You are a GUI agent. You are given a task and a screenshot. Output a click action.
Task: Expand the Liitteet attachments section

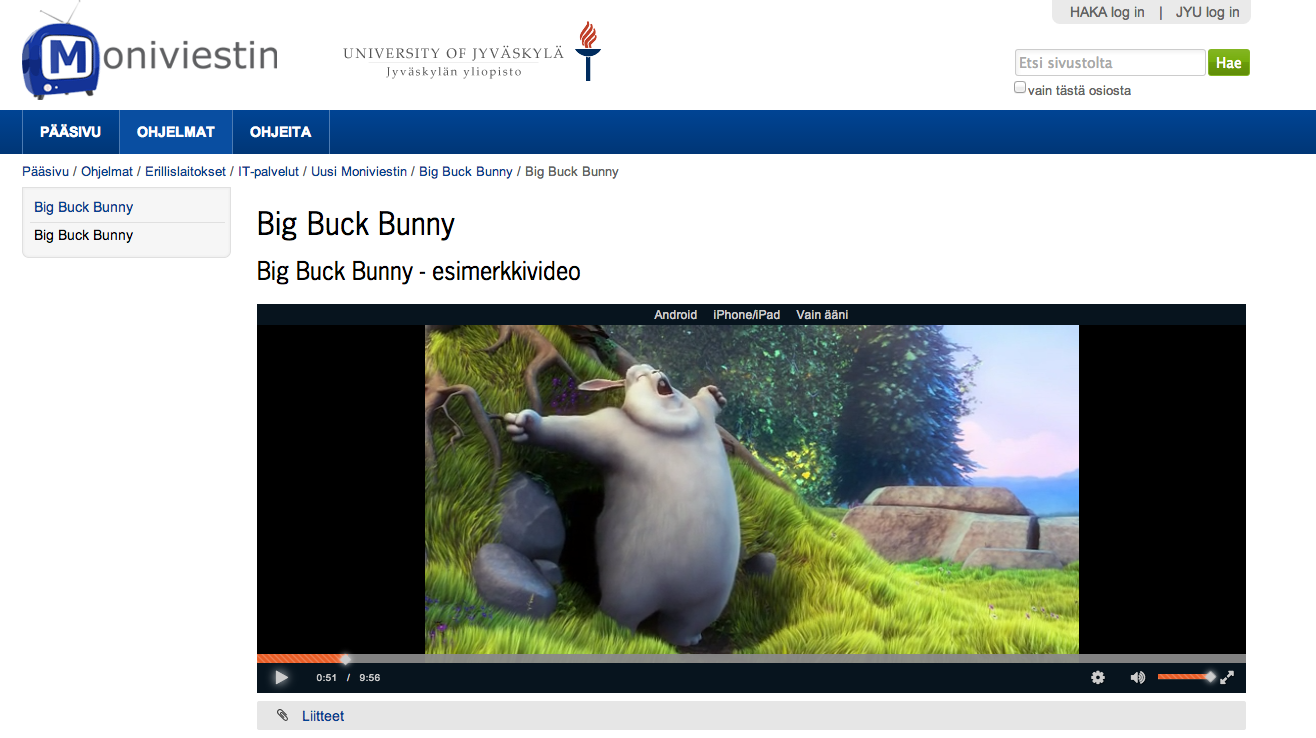pos(323,716)
